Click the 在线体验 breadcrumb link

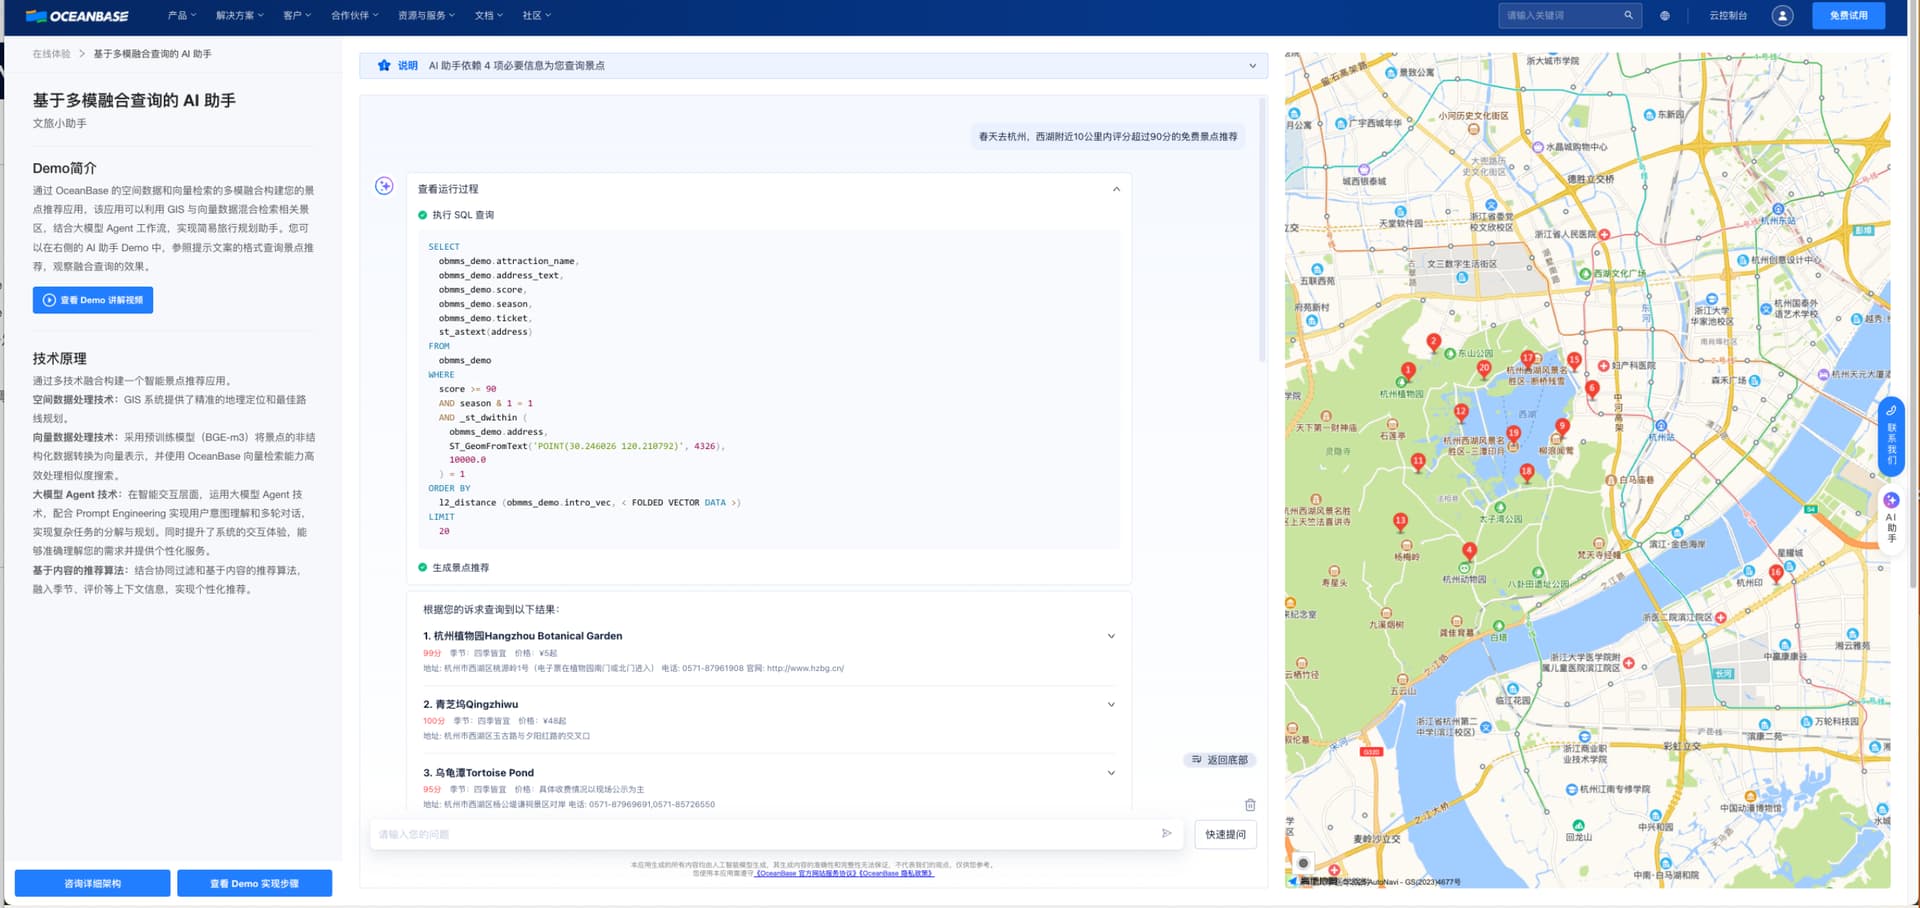[51, 54]
